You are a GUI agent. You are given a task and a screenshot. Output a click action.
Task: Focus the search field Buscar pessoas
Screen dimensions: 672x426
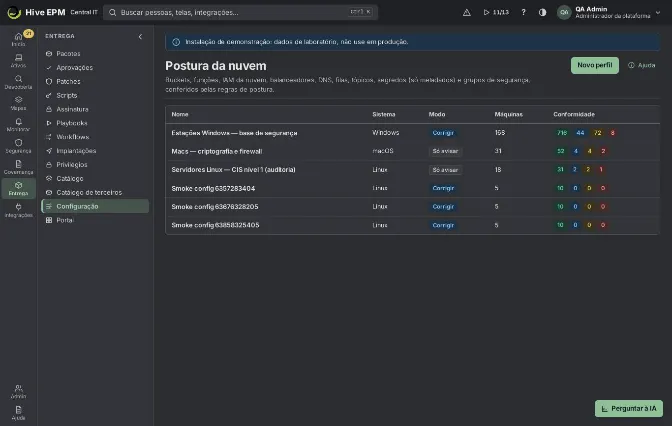[240, 12]
